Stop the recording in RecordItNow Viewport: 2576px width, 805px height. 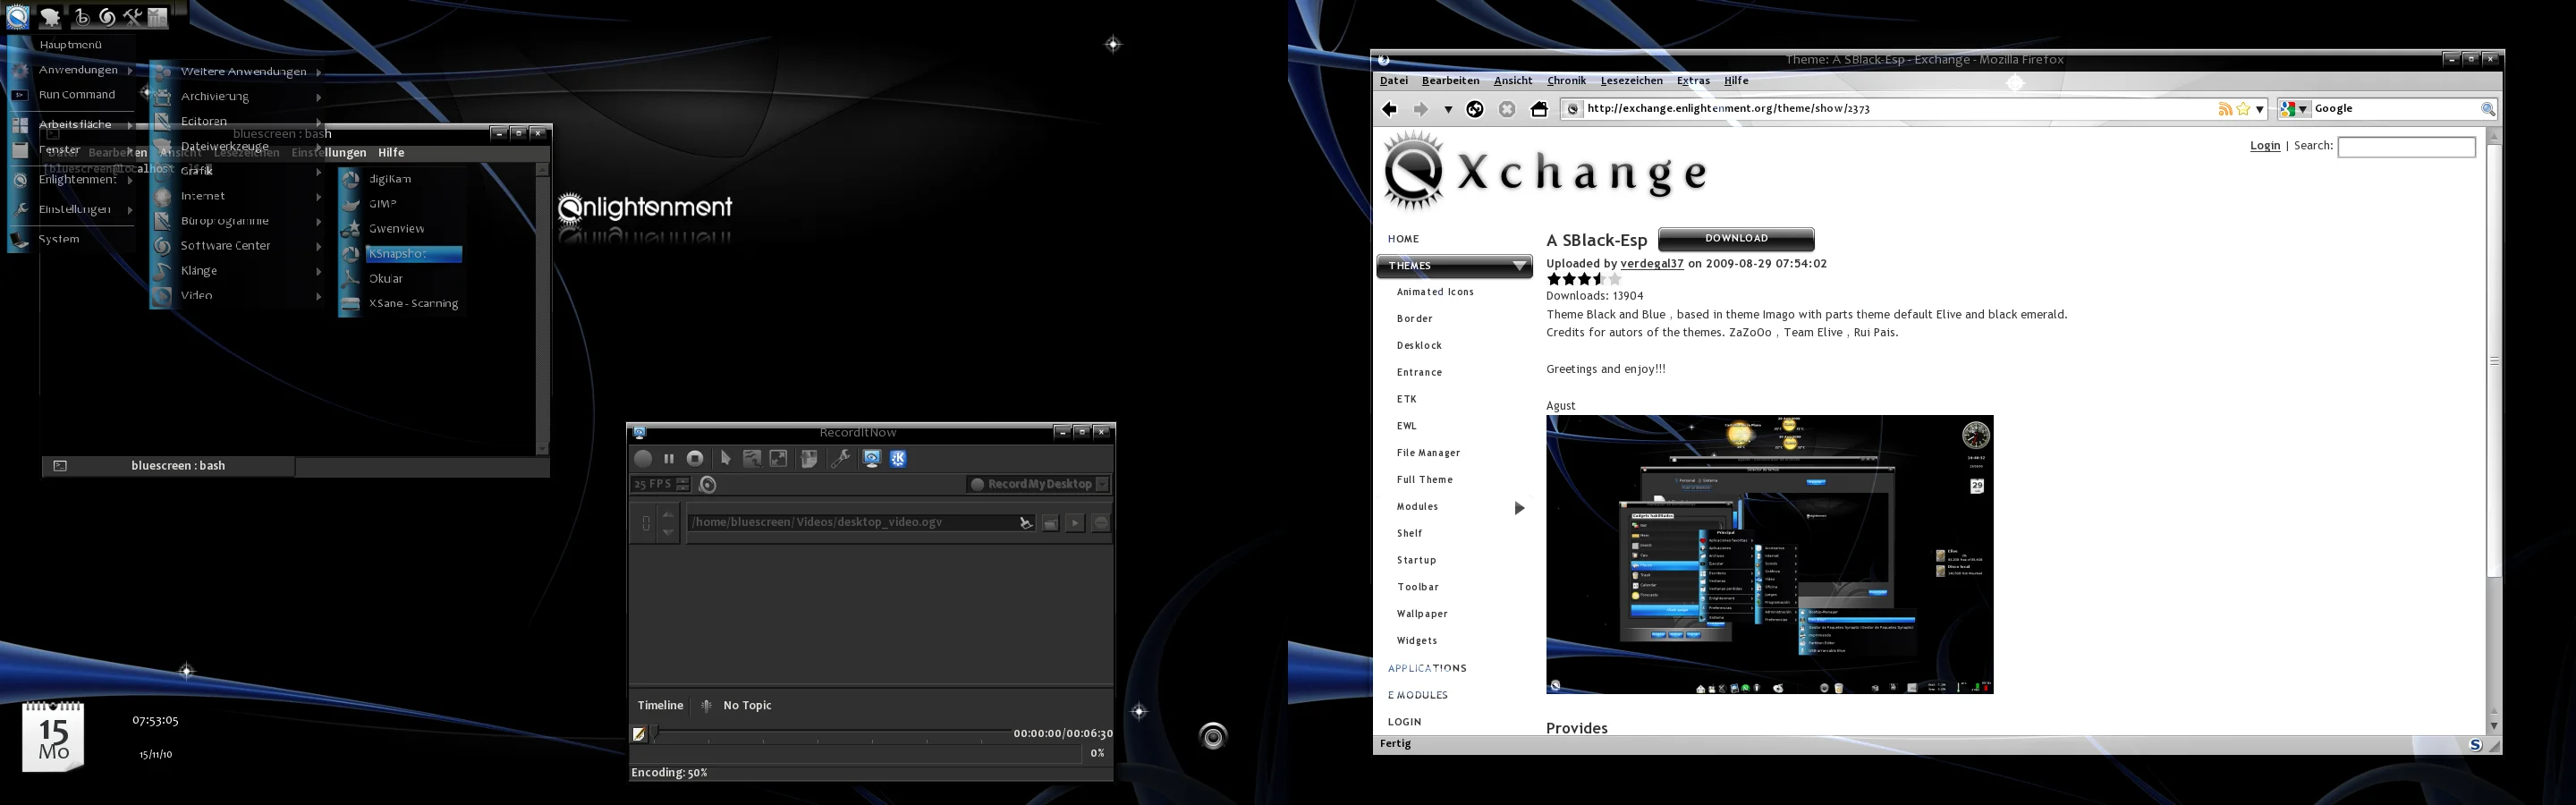tap(695, 459)
